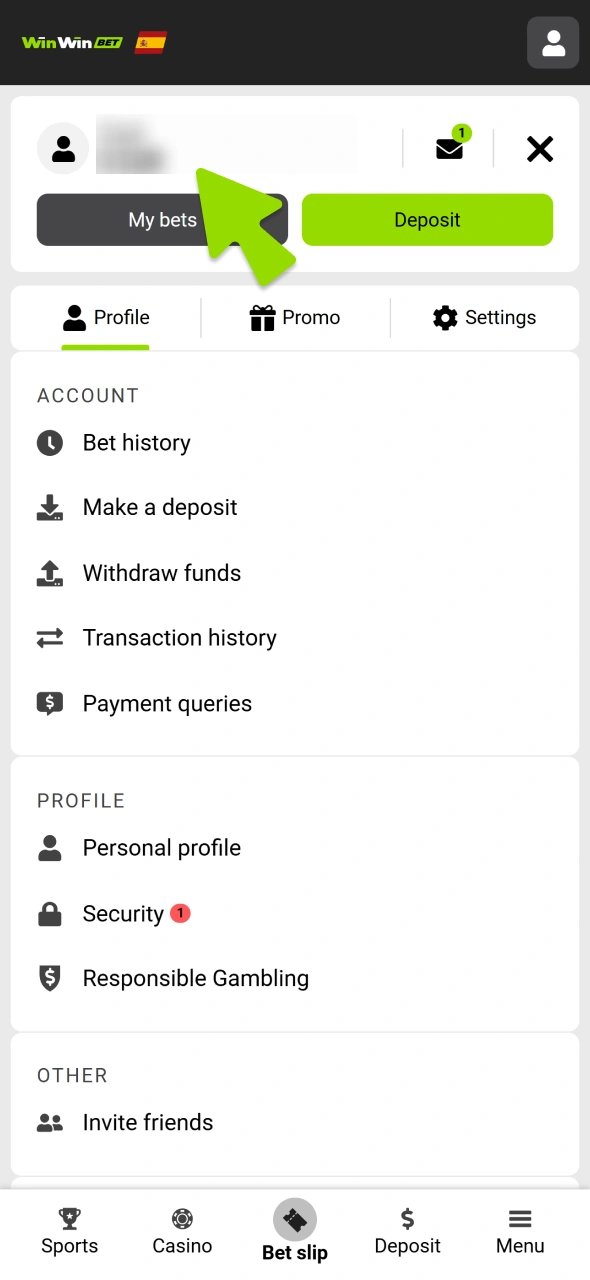Open the Bet history icon
This screenshot has width=590, height=1280.
pyautogui.click(x=50, y=443)
